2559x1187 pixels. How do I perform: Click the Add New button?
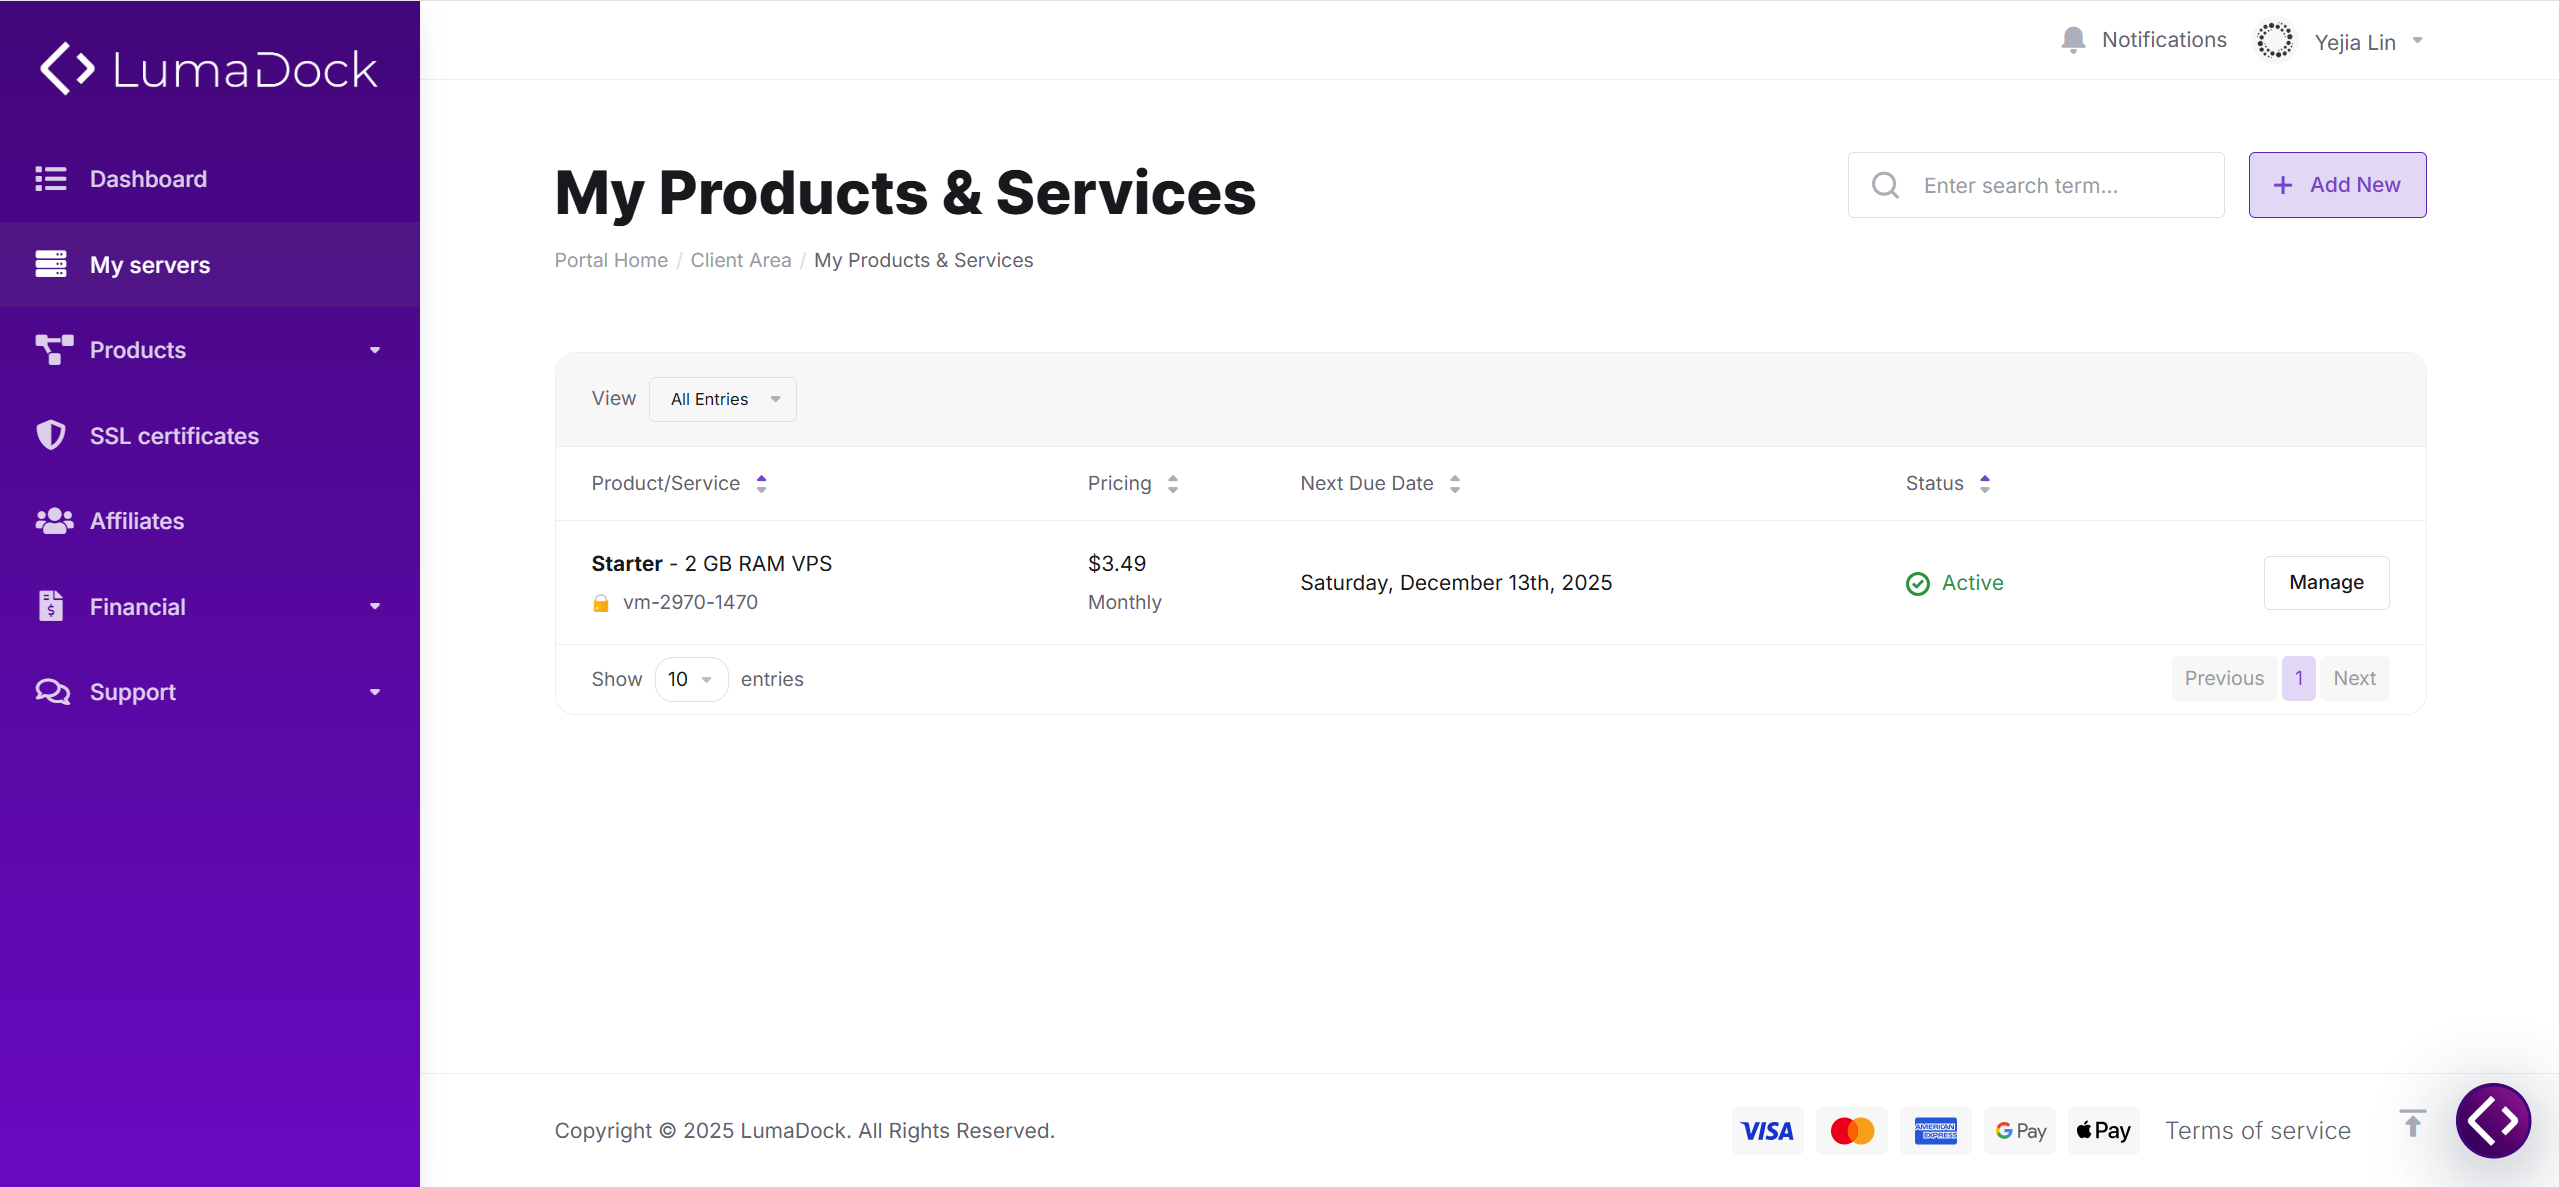(2337, 185)
